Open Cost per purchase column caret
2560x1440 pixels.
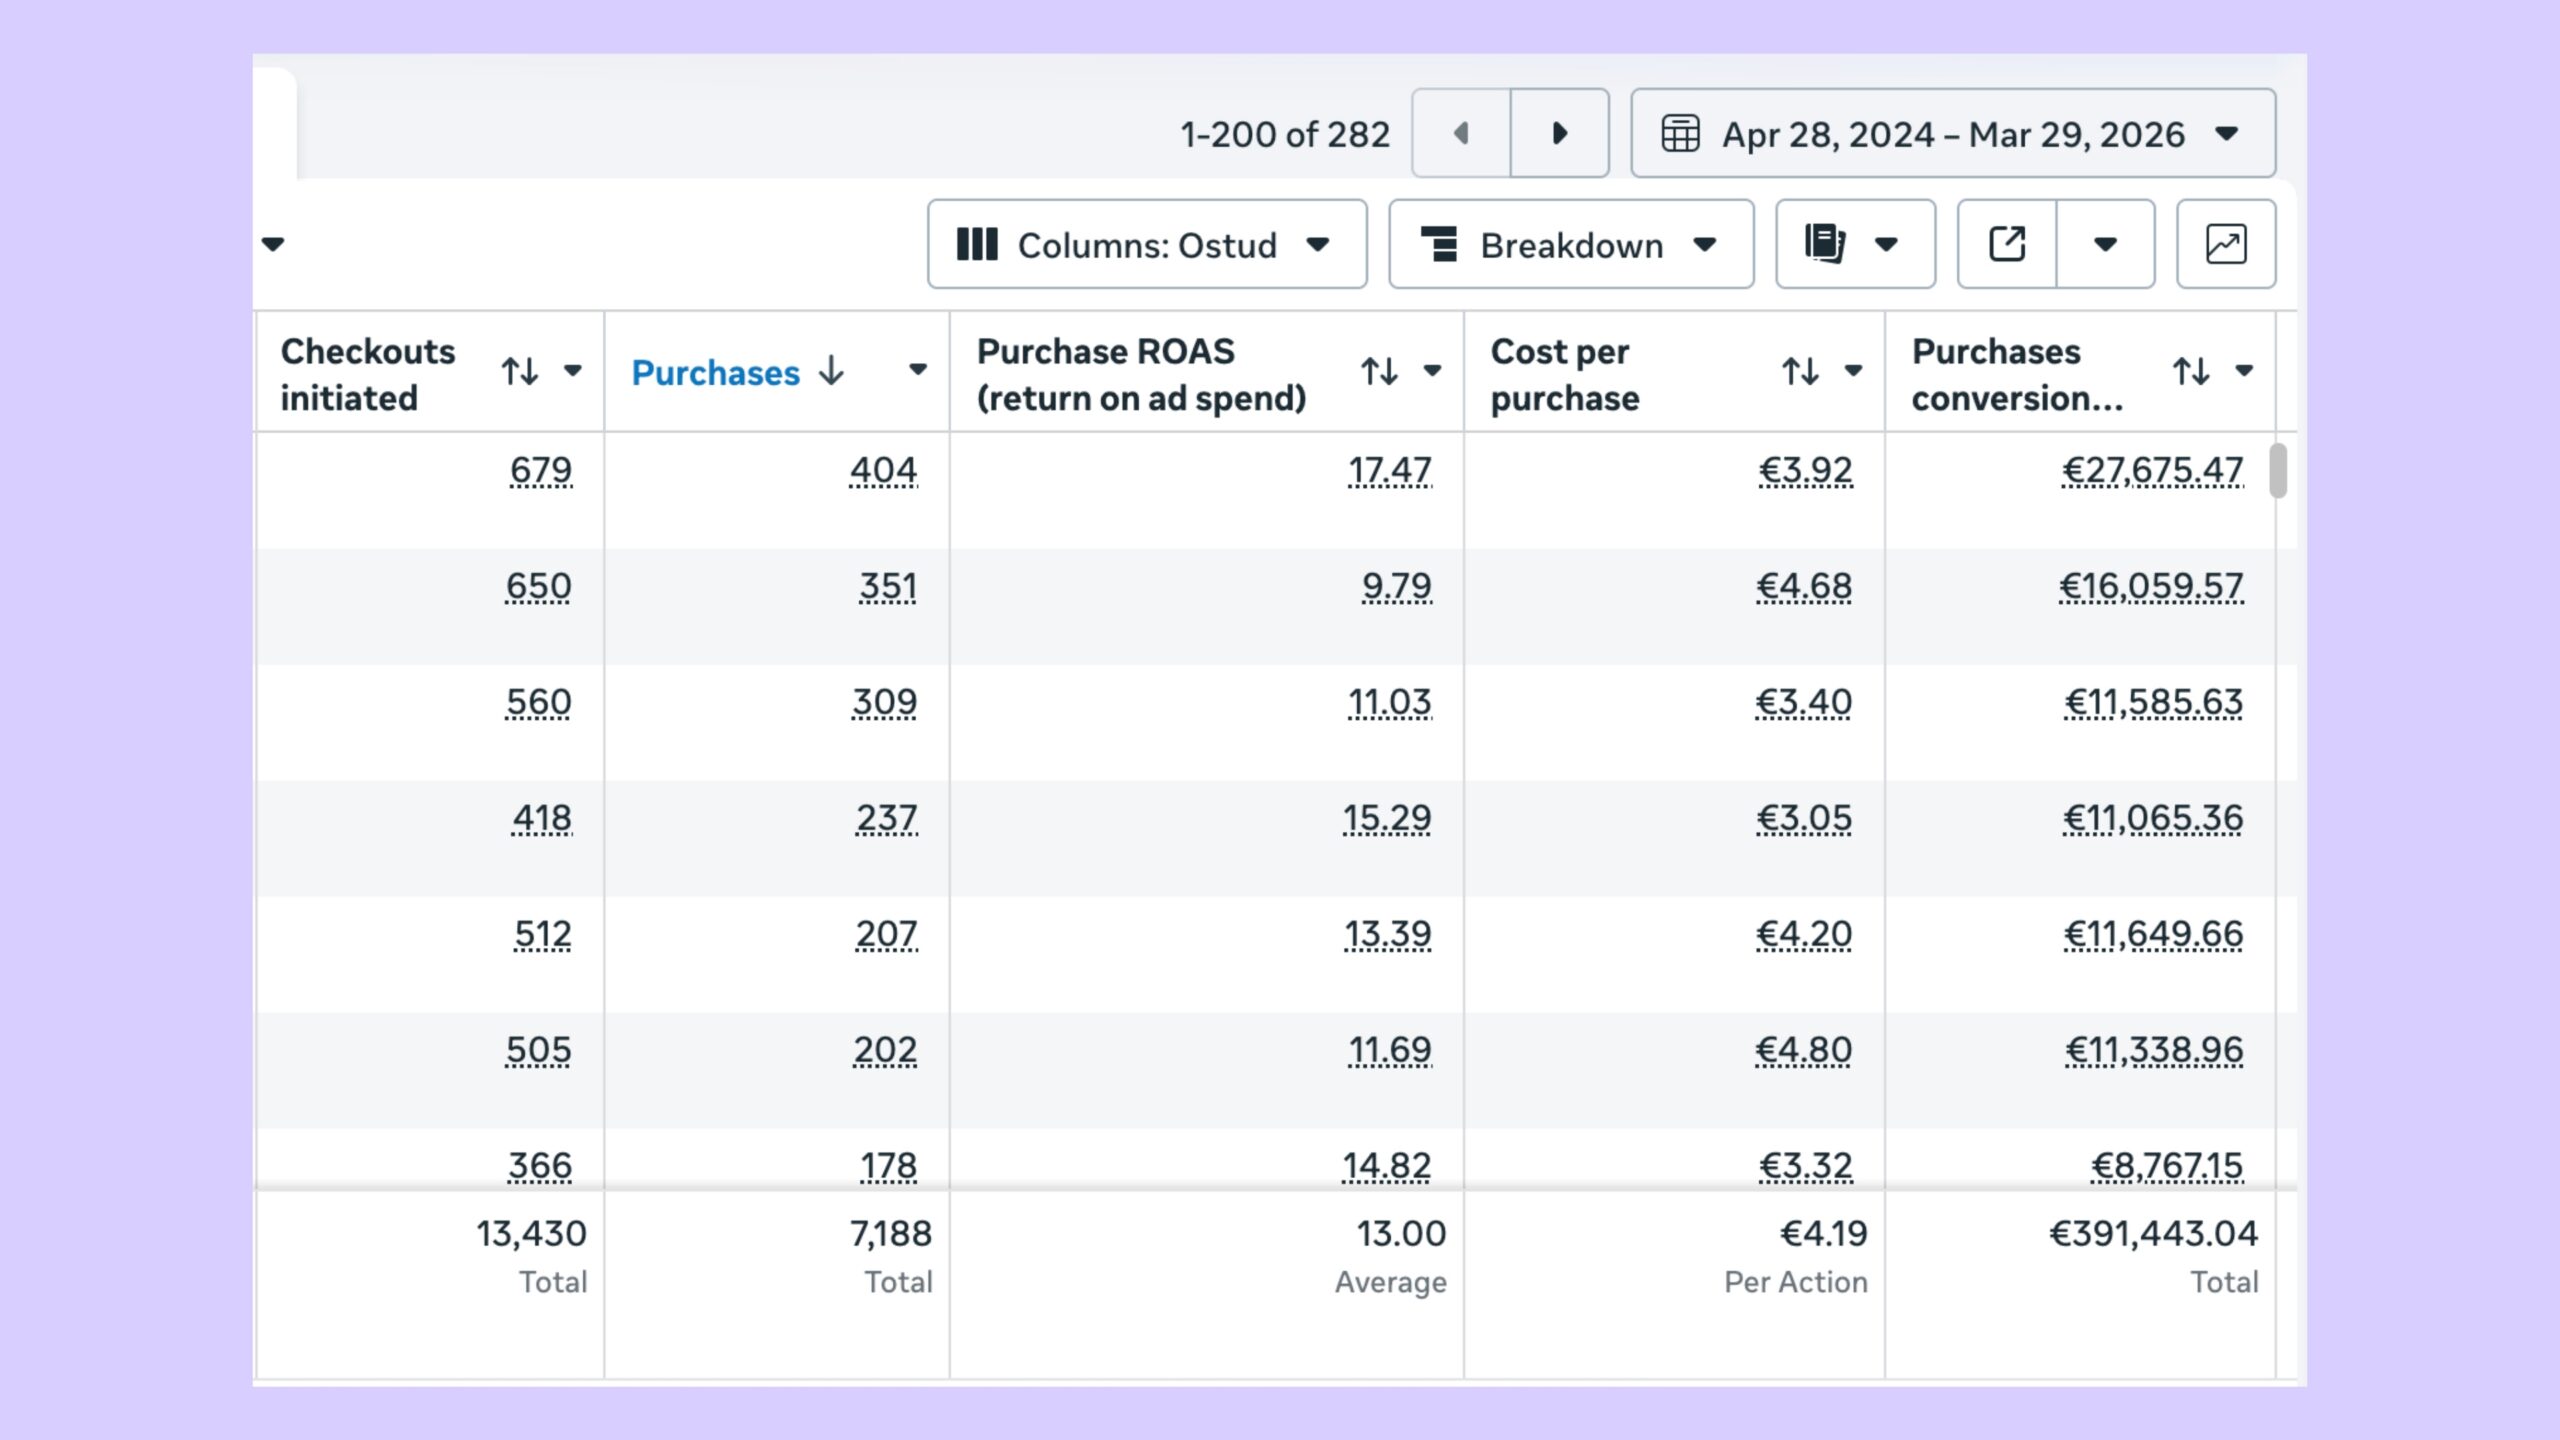[1853, 371]
